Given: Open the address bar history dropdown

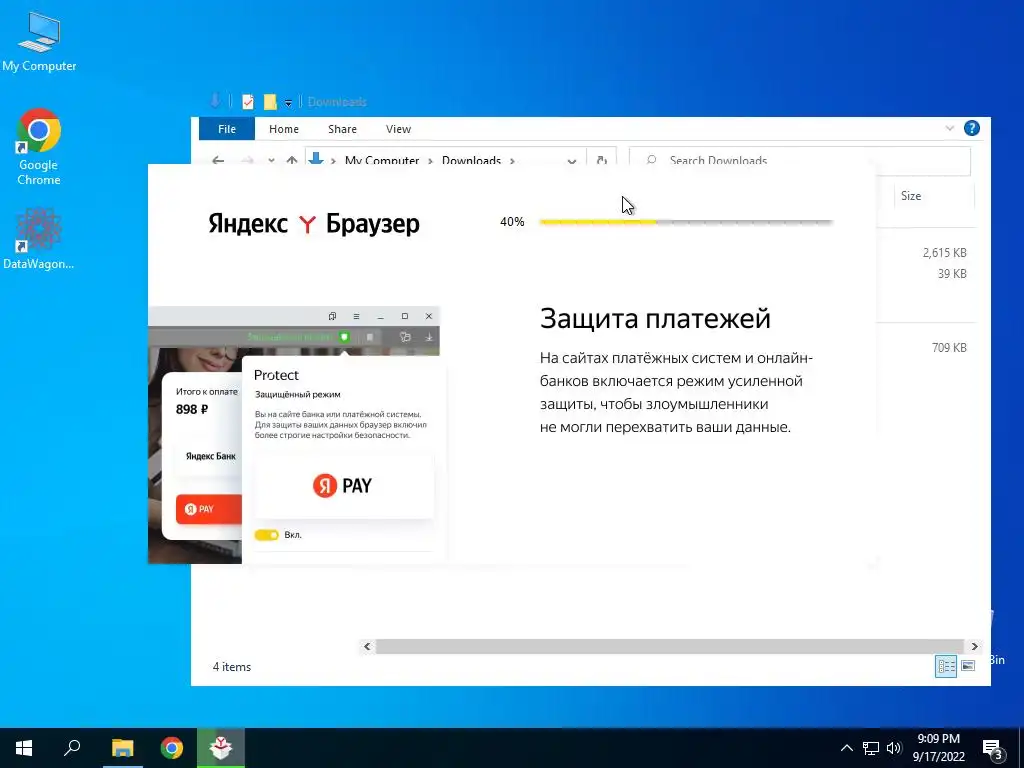Looking at the screenshot, I should [571, 161].
